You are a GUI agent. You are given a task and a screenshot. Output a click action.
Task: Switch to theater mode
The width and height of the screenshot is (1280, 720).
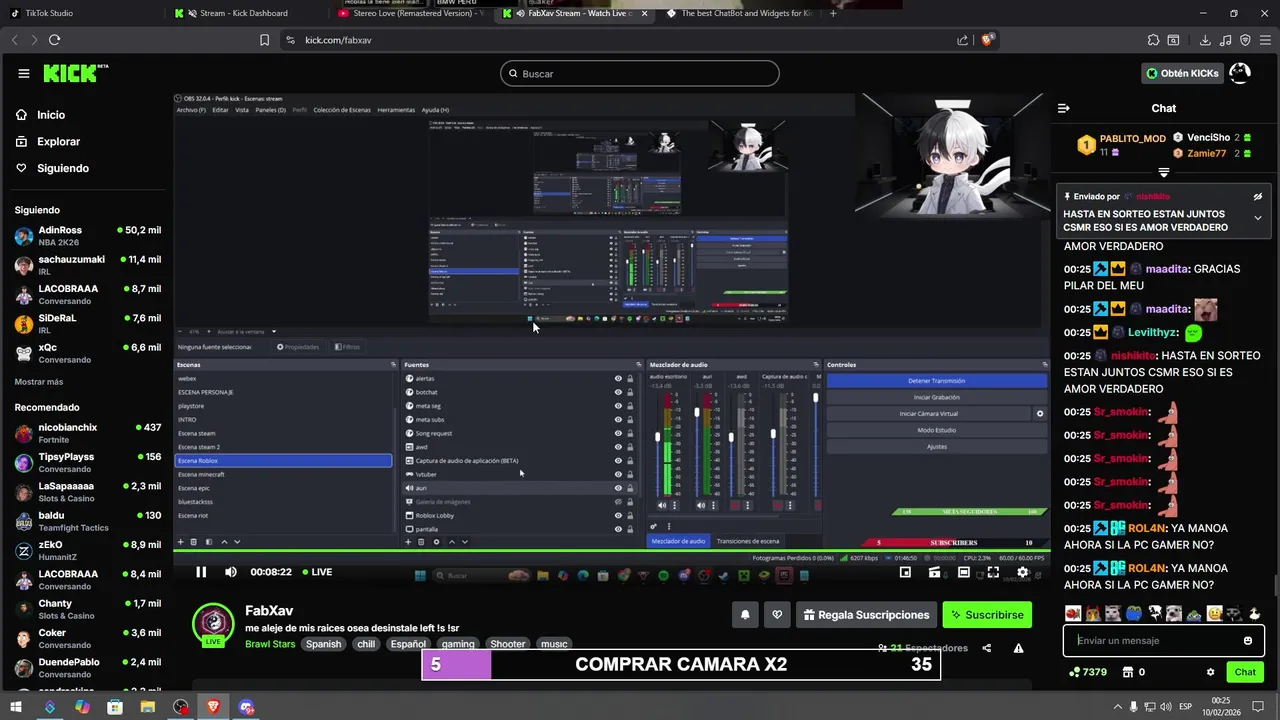[963, 572]
